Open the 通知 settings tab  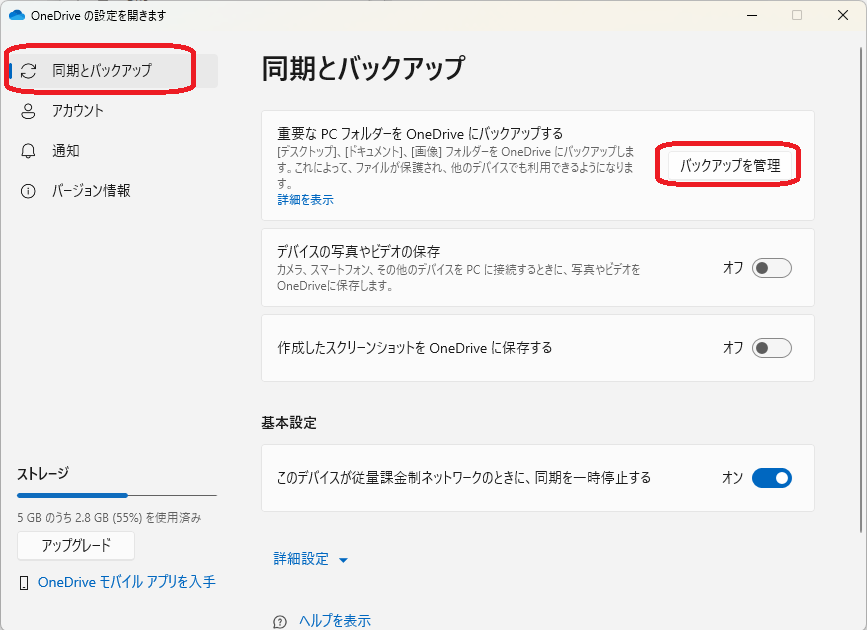(113, 151)
